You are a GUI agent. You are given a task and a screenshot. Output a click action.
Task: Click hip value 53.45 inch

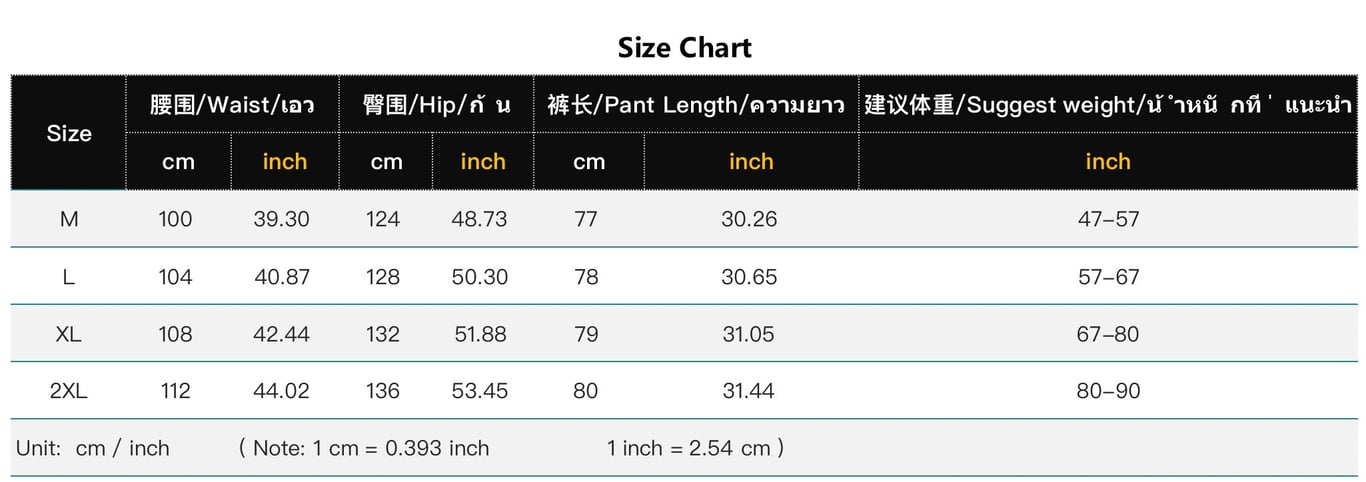(x=480, y=391)
